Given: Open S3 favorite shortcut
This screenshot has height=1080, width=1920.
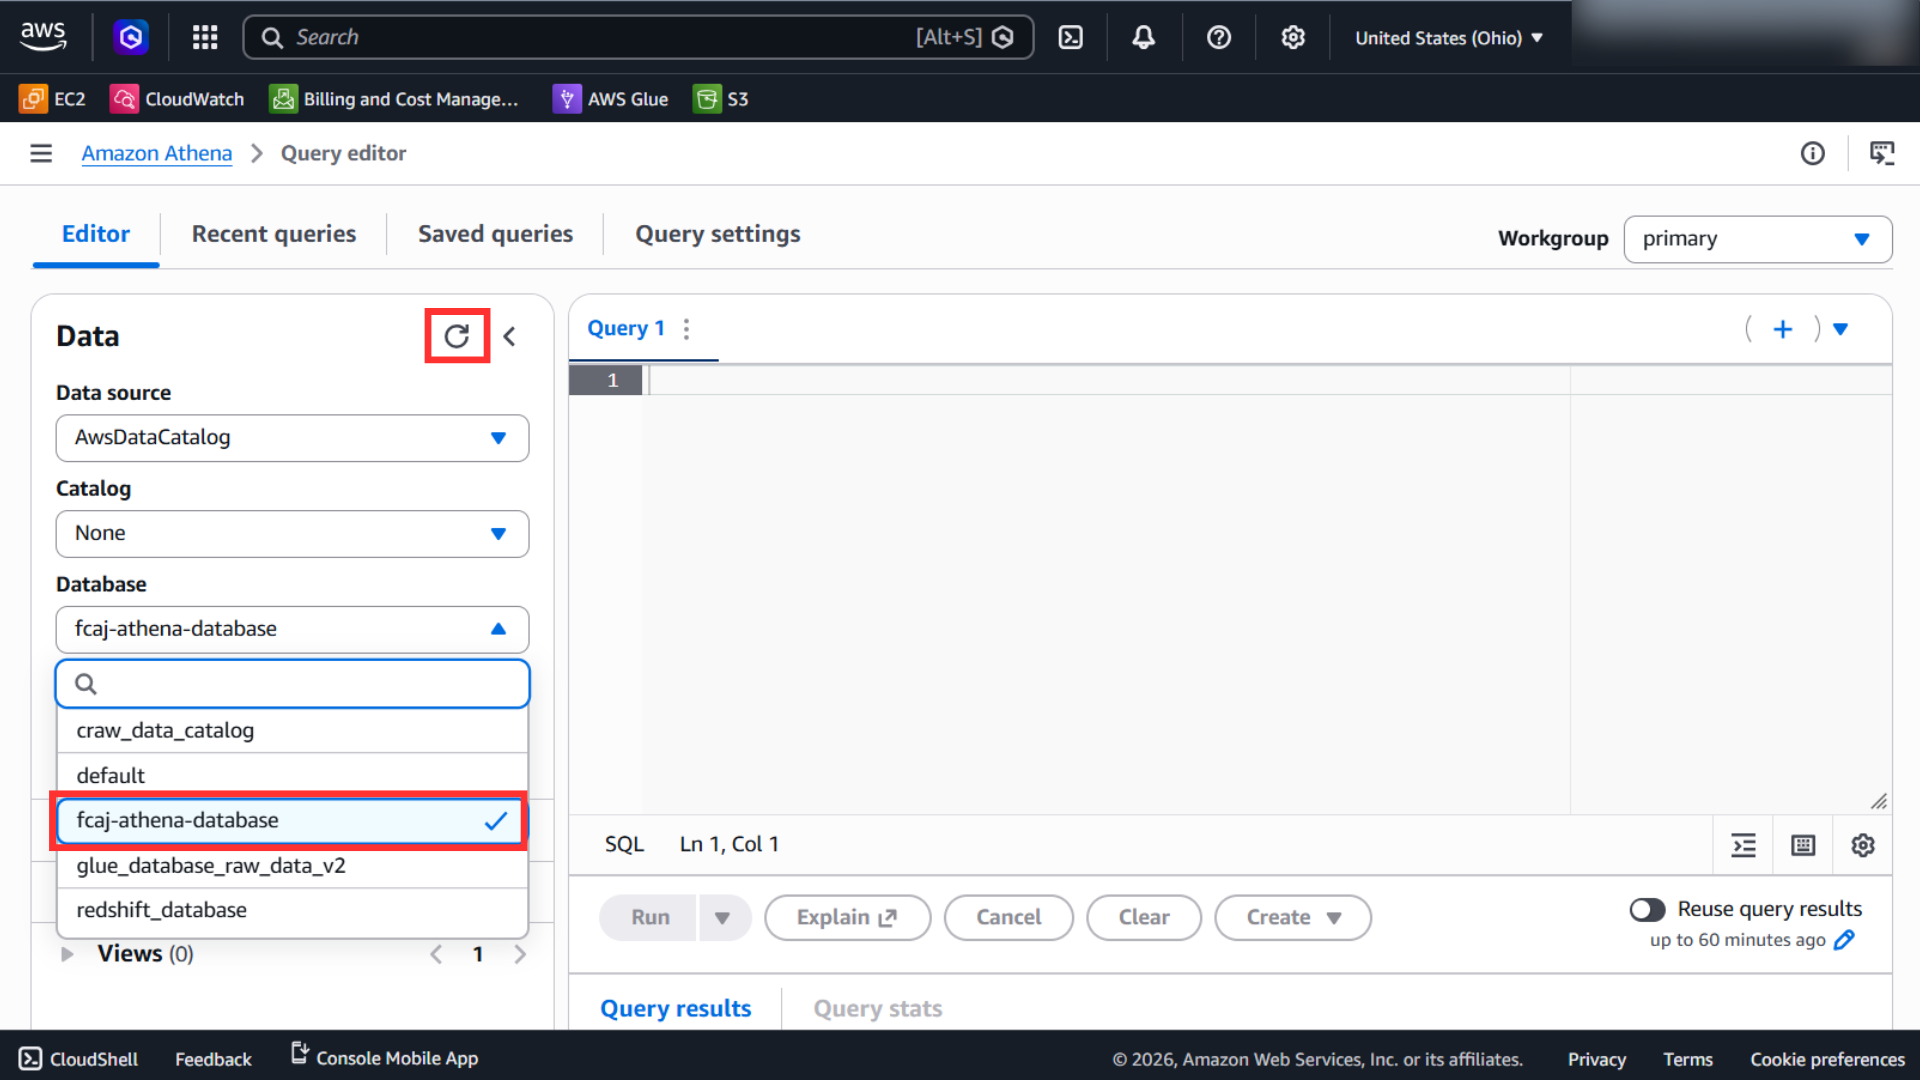Looking at the screenshot, I should (721, 99).
